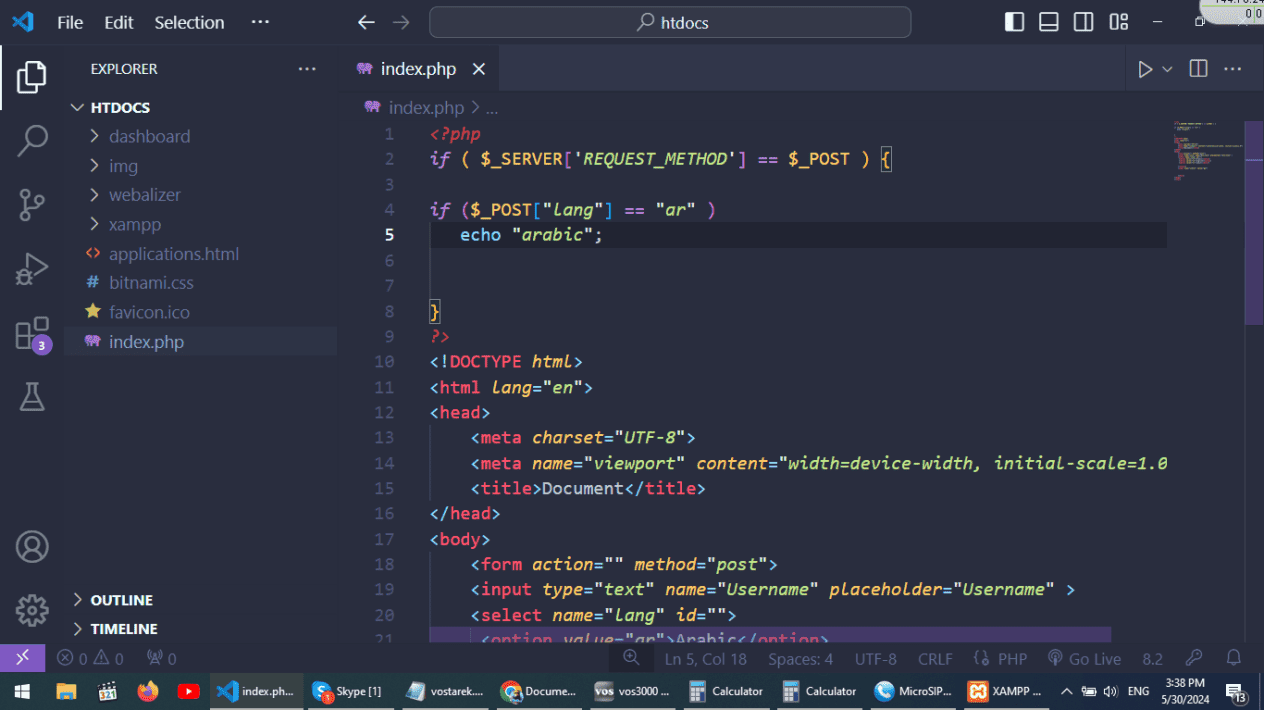The height and width of the screenshot is (710, 1264).
Task: Open the Explorer view in activity bar
Action: coord(32,77)
